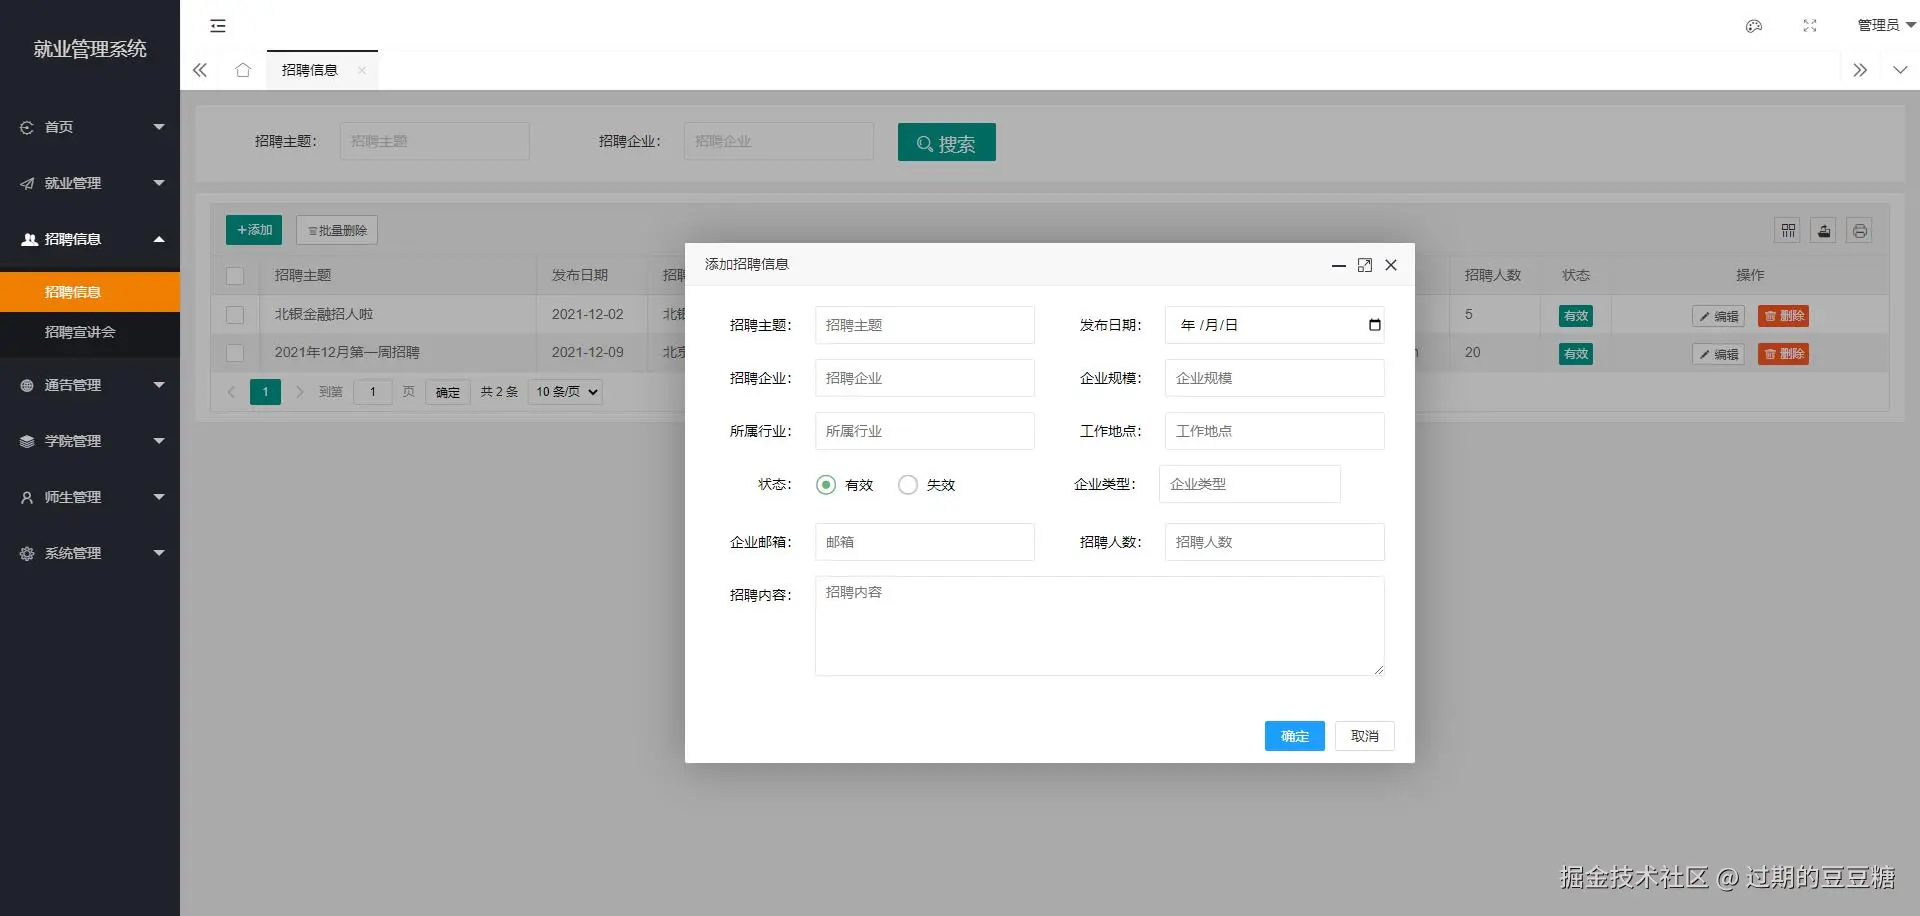Open the date picker for 发布日期
The image size is (1920, 916).
[x=1374, y=325]
